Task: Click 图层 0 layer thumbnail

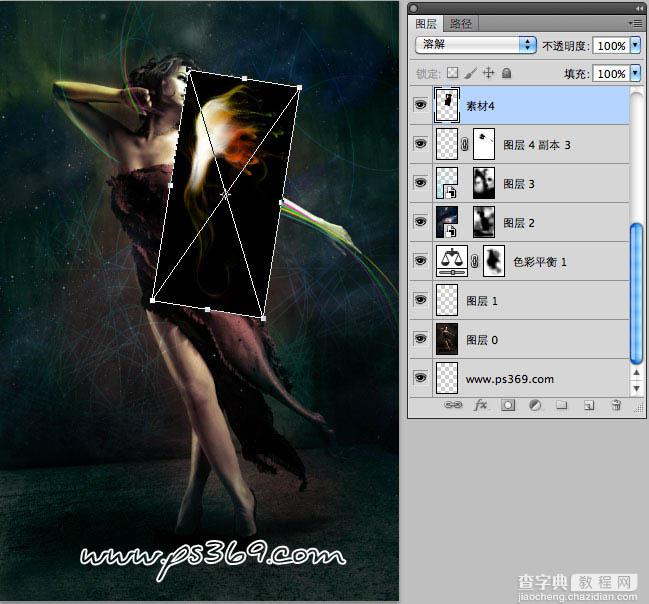Action: pos(447,339)
